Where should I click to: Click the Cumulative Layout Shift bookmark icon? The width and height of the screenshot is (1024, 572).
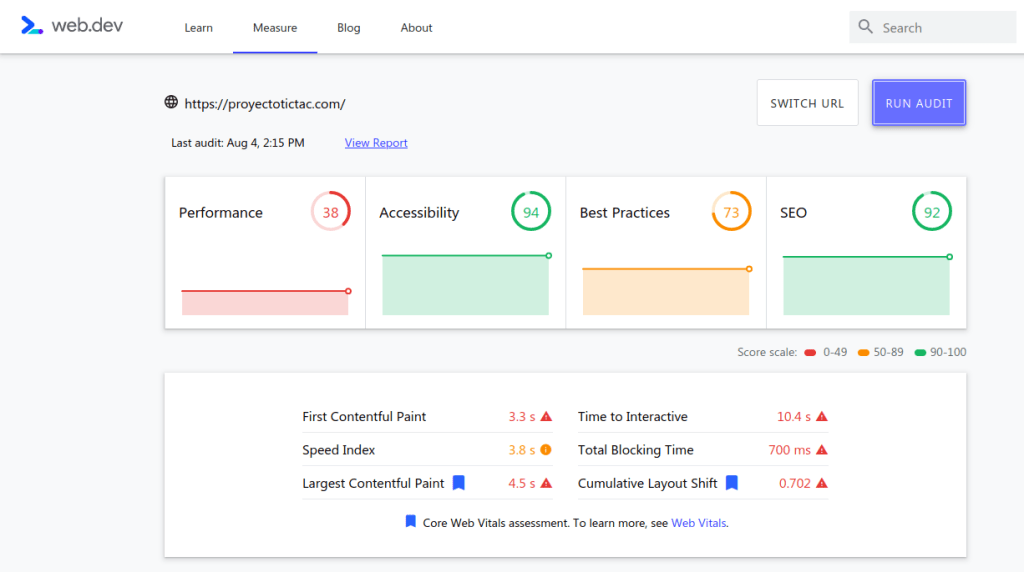pos(732,483)
